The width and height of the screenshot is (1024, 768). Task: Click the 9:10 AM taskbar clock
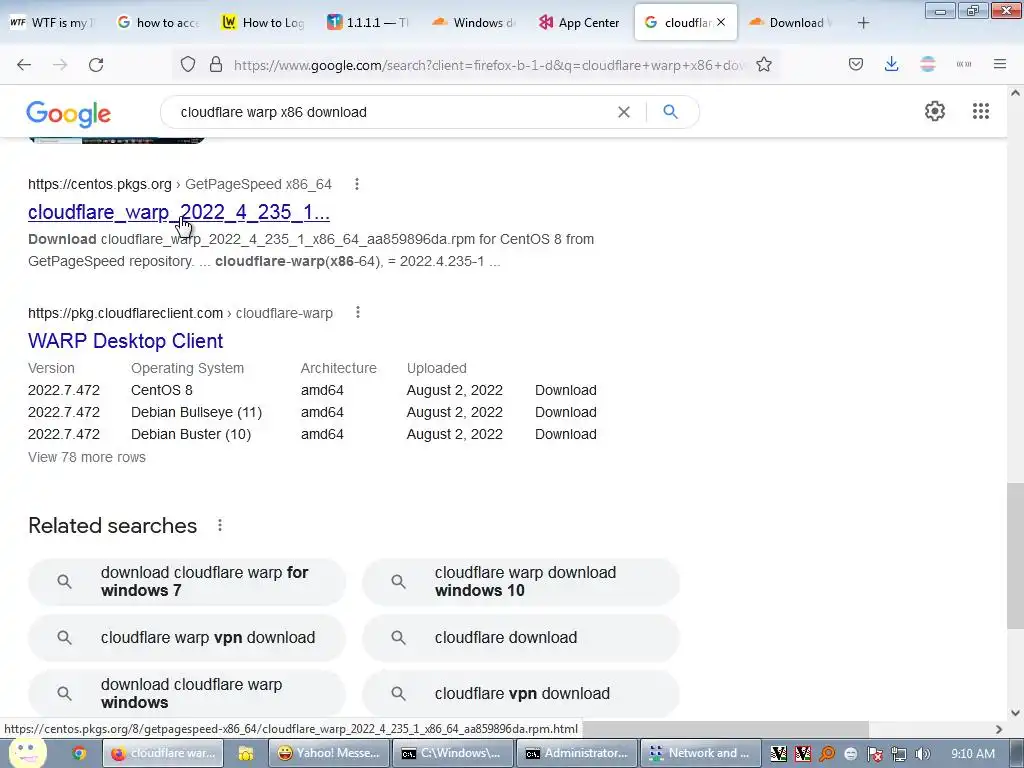click(x=973, y=754)
